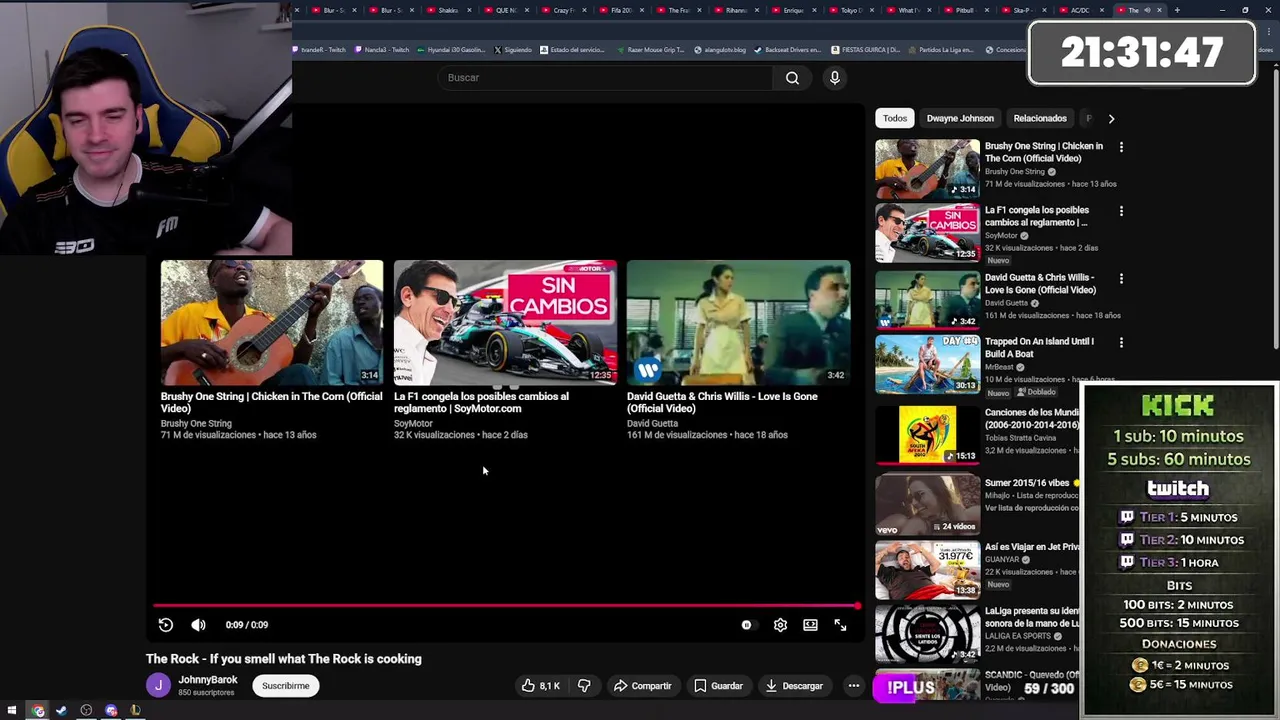This screenshot has height=720, width=1280.
Task: Open options menu for Brushy One String sidebar video
Action: [1121, 147]
